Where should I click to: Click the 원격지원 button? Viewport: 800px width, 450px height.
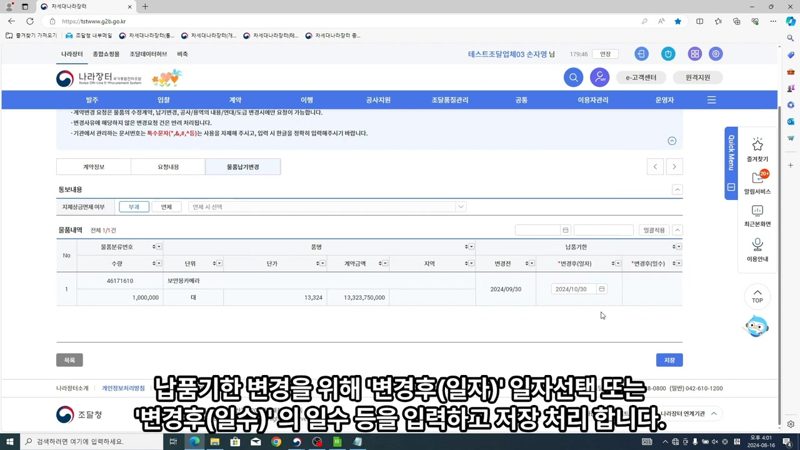[x=697, y=78]
